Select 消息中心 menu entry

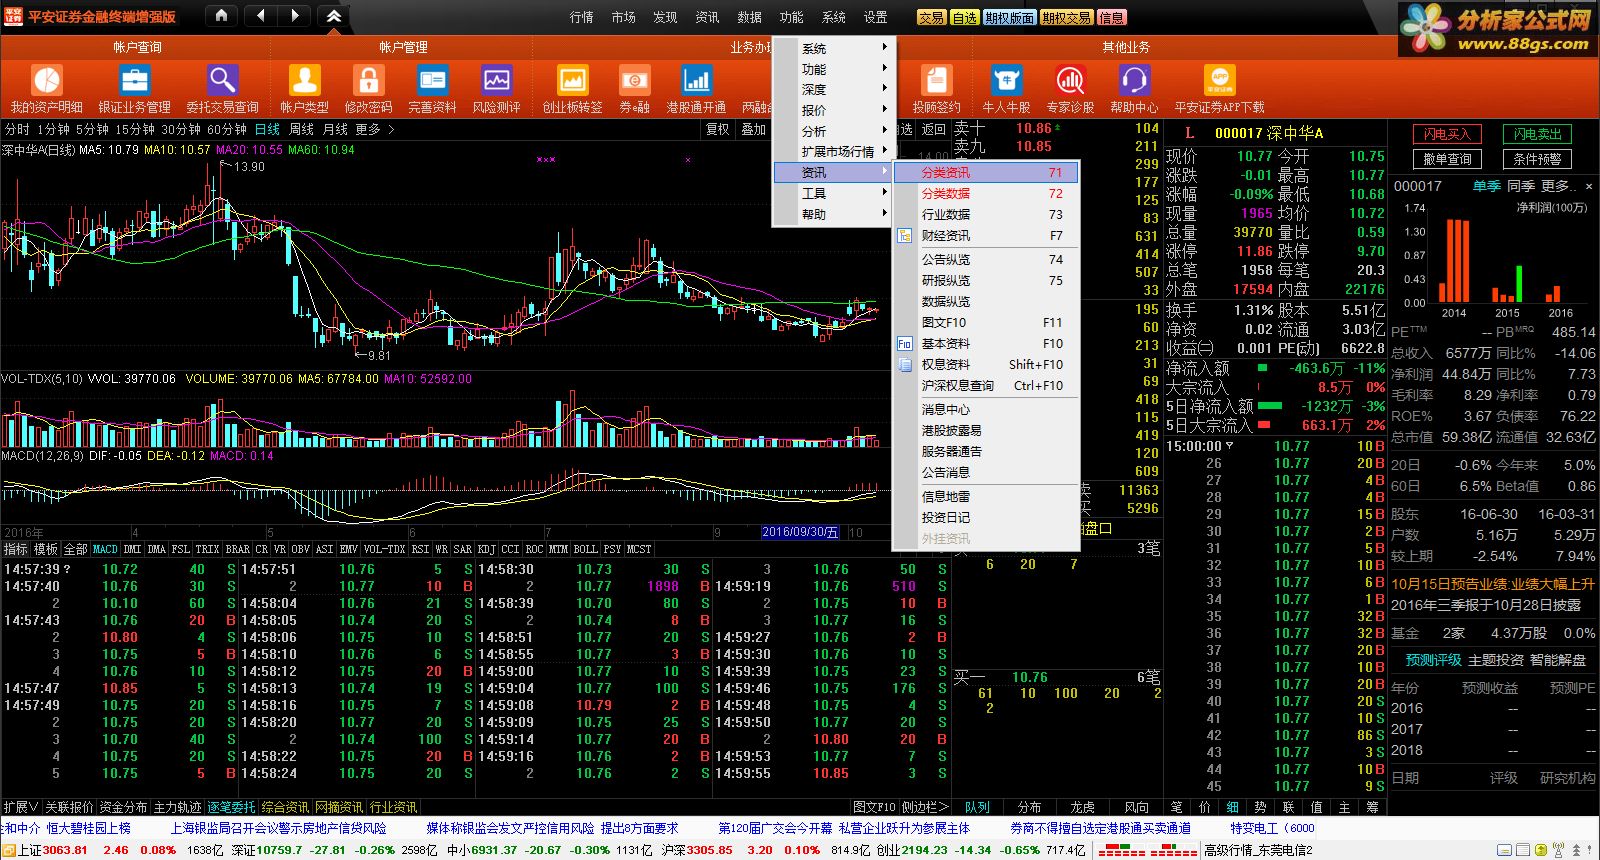click(x=986, y=409)
